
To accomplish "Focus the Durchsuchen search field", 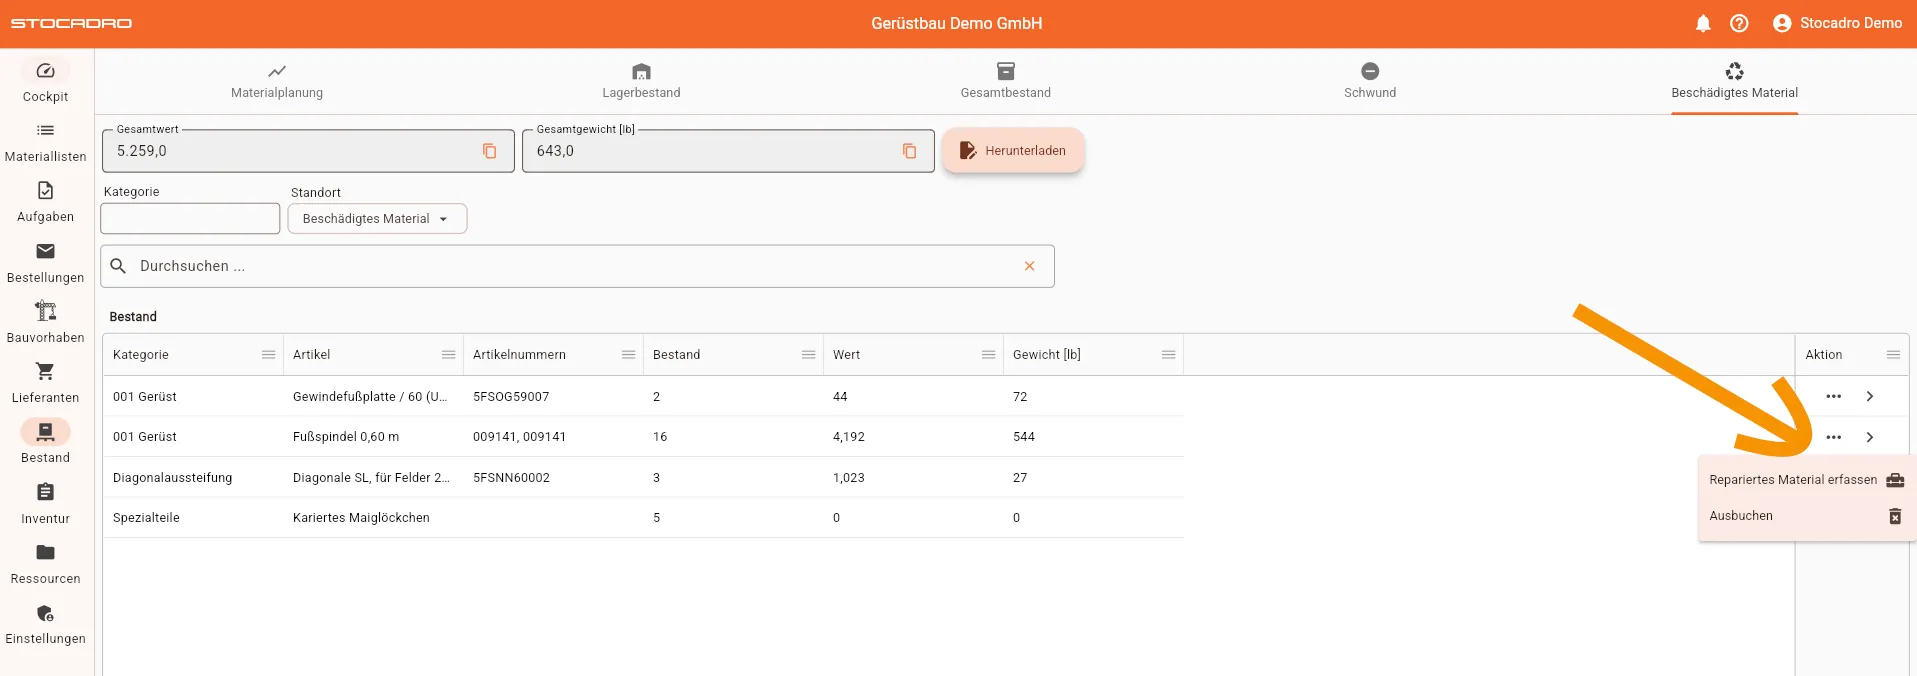I will click(570, 266).
